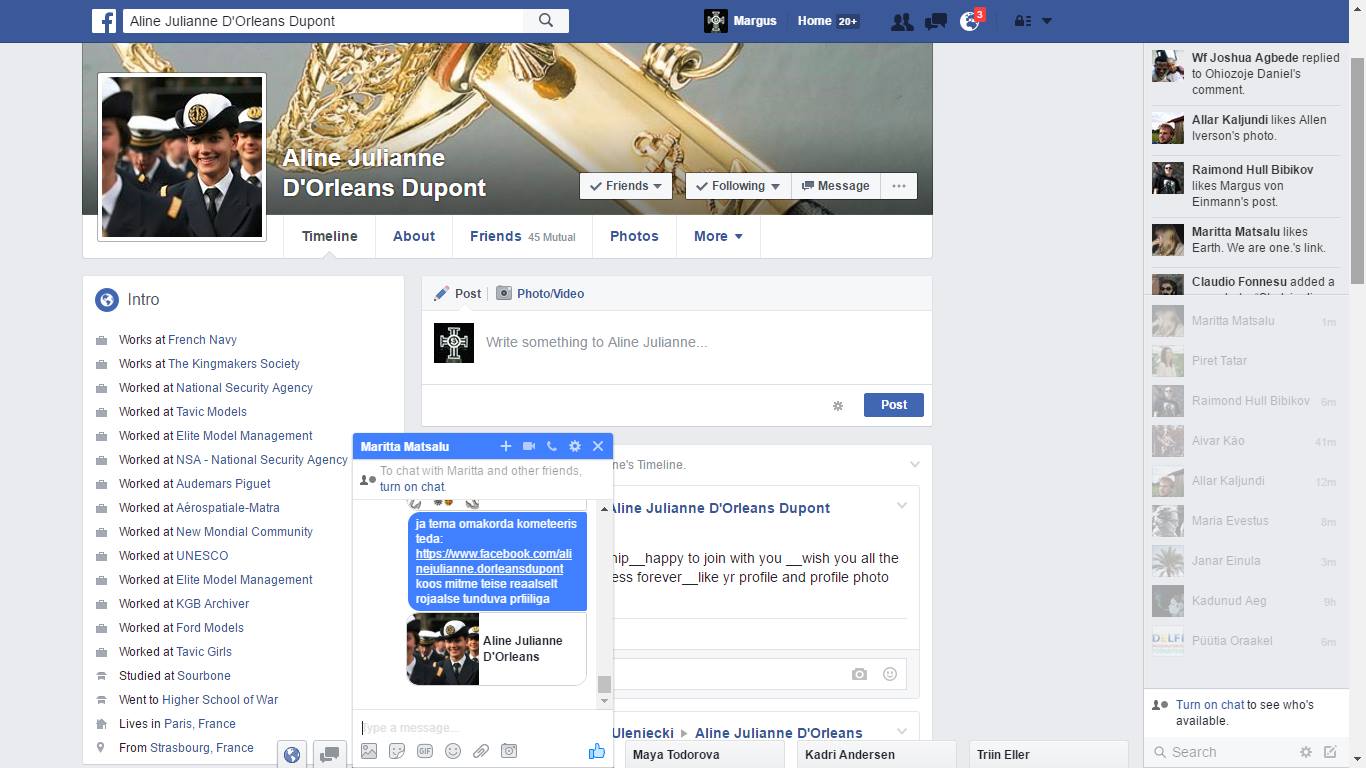This screenshot has width=1366, height=768.
Task: Open Maya Todorova chat tab
Action: click(x=703, y=755)
